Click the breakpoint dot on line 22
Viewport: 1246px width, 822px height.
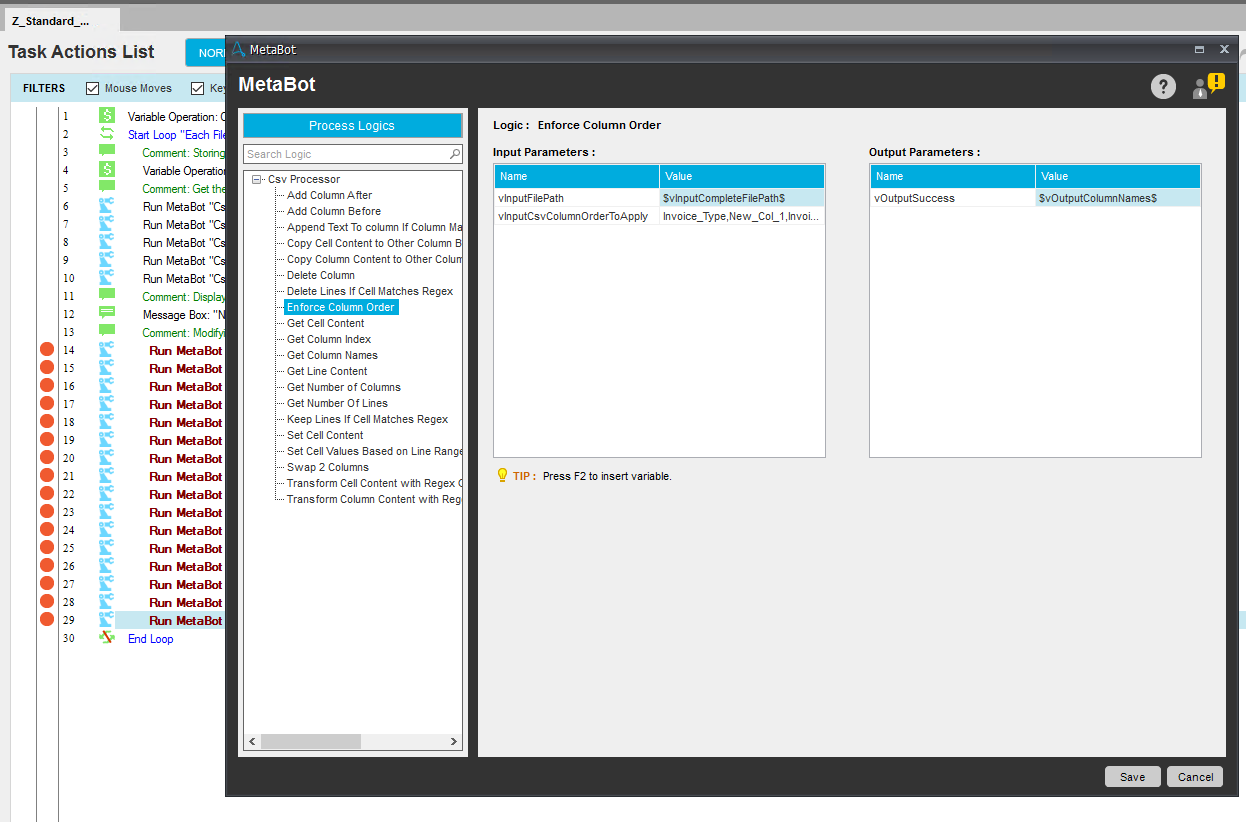46,494
